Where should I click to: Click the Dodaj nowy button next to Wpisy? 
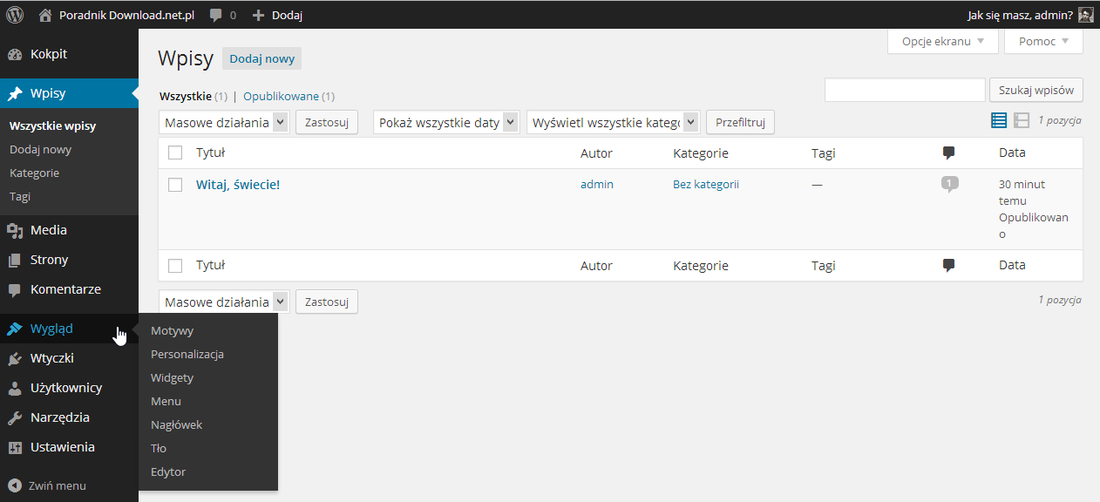tap(262, 59)
